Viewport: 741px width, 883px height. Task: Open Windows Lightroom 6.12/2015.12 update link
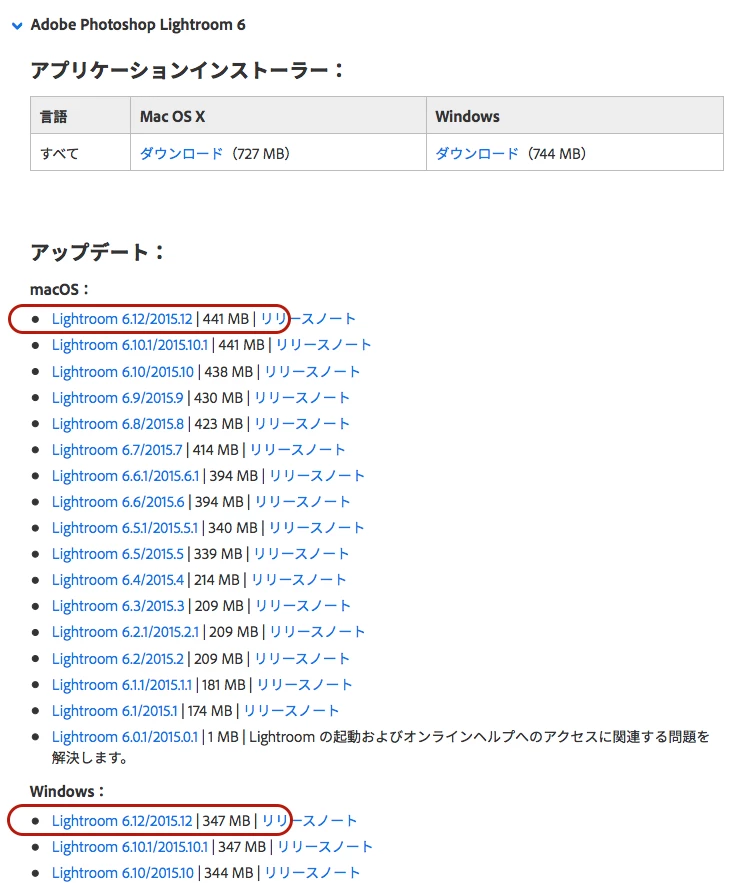click(x=122, y=821)
